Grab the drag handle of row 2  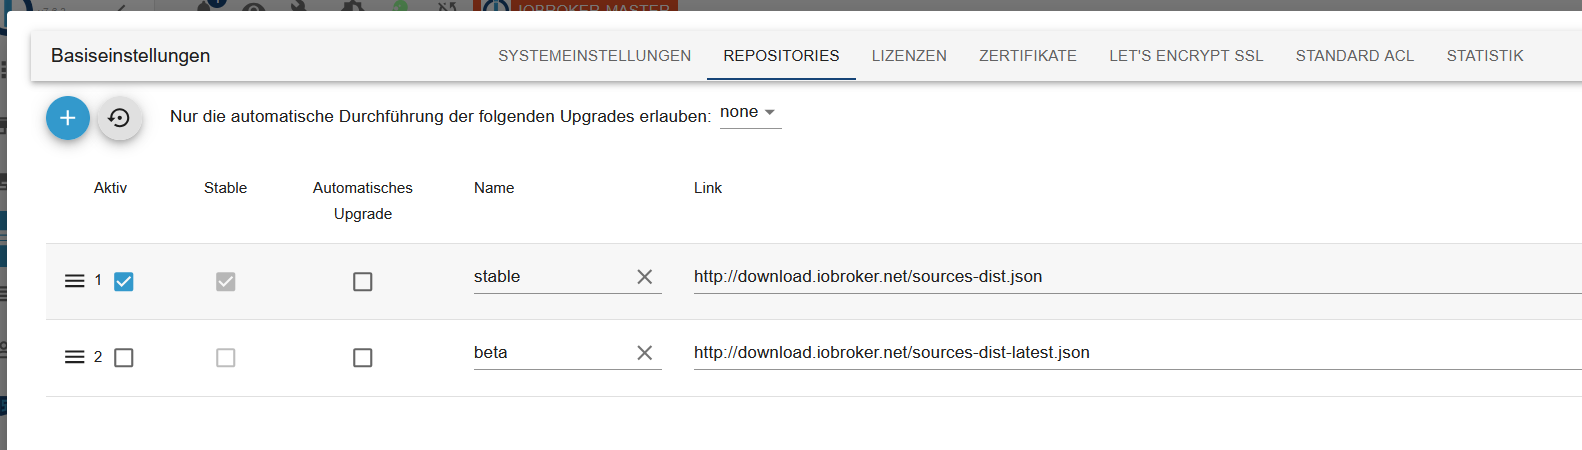(74, 357)
